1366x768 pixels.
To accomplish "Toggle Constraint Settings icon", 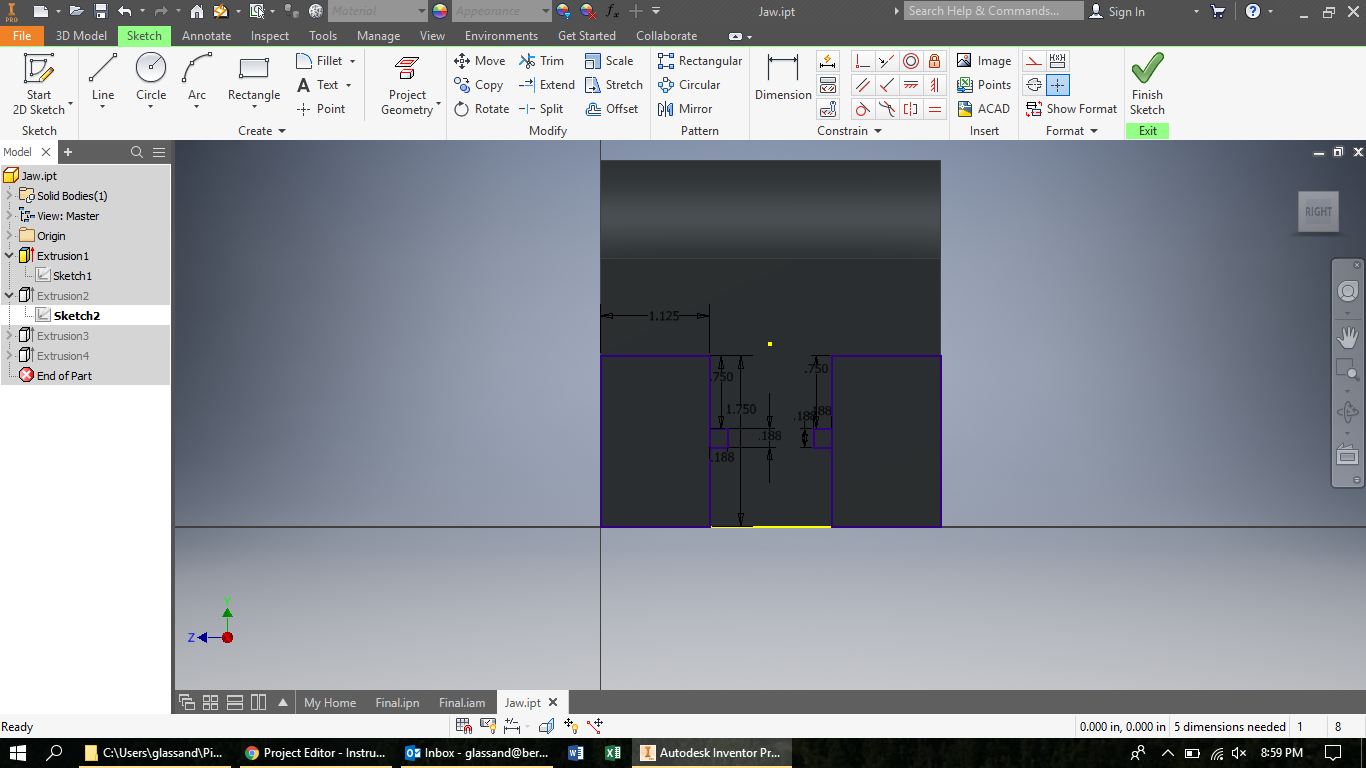I will click(827, 109).
